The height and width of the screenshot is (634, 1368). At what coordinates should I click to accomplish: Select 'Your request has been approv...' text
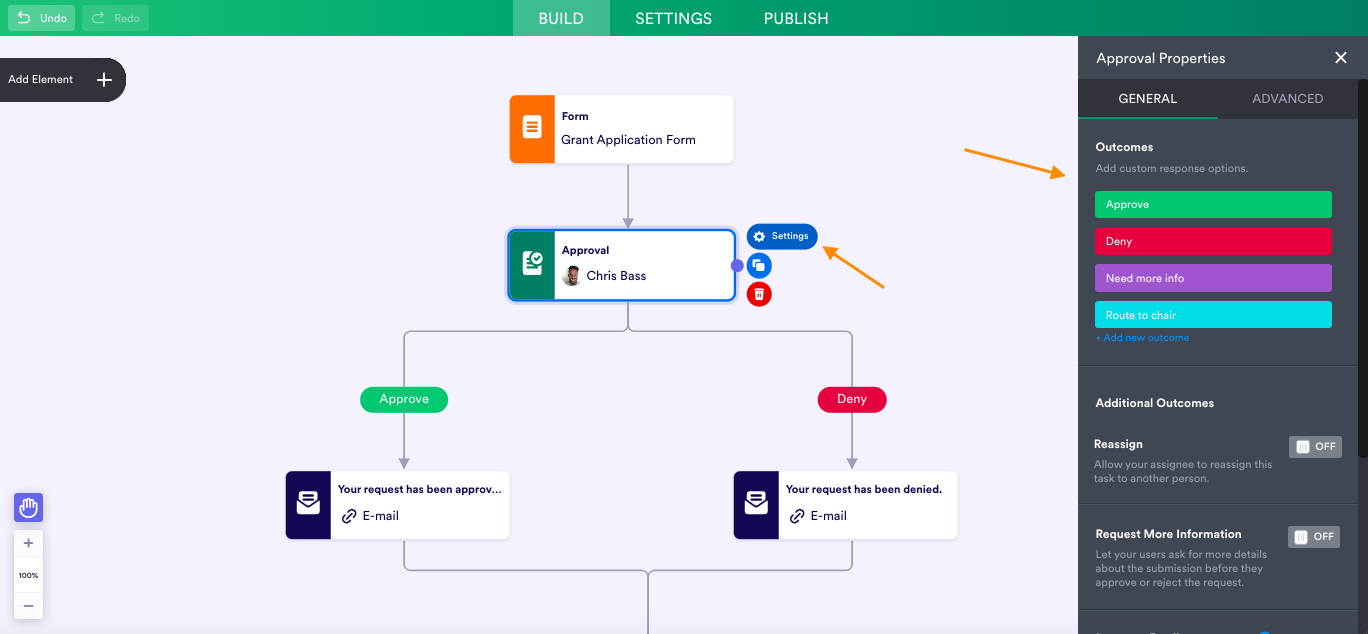pyautogui.click(x=420, y=490)
